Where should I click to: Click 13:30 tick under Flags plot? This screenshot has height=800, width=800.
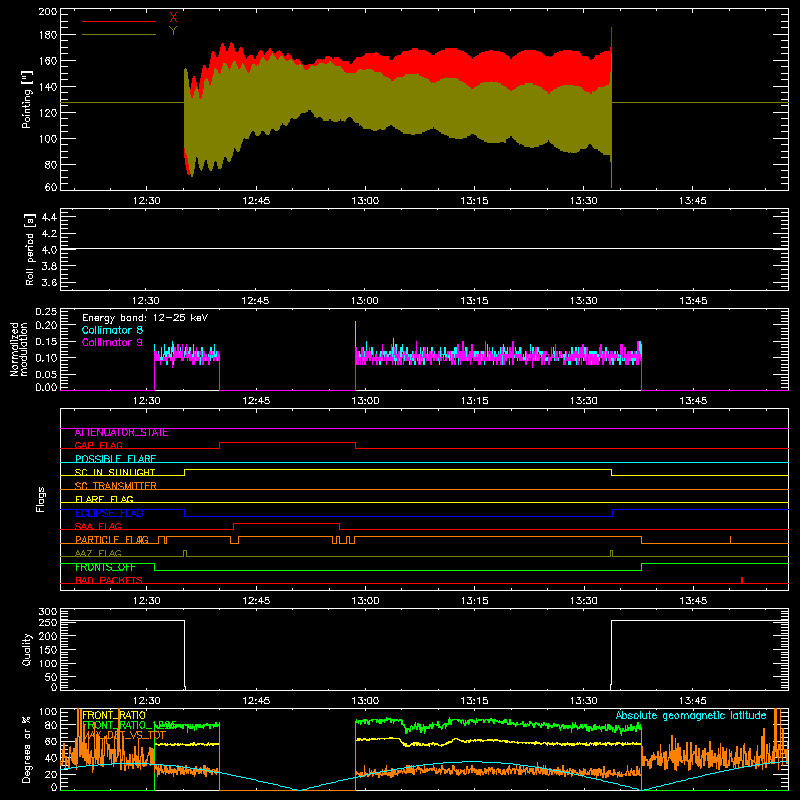click(584, 601)
